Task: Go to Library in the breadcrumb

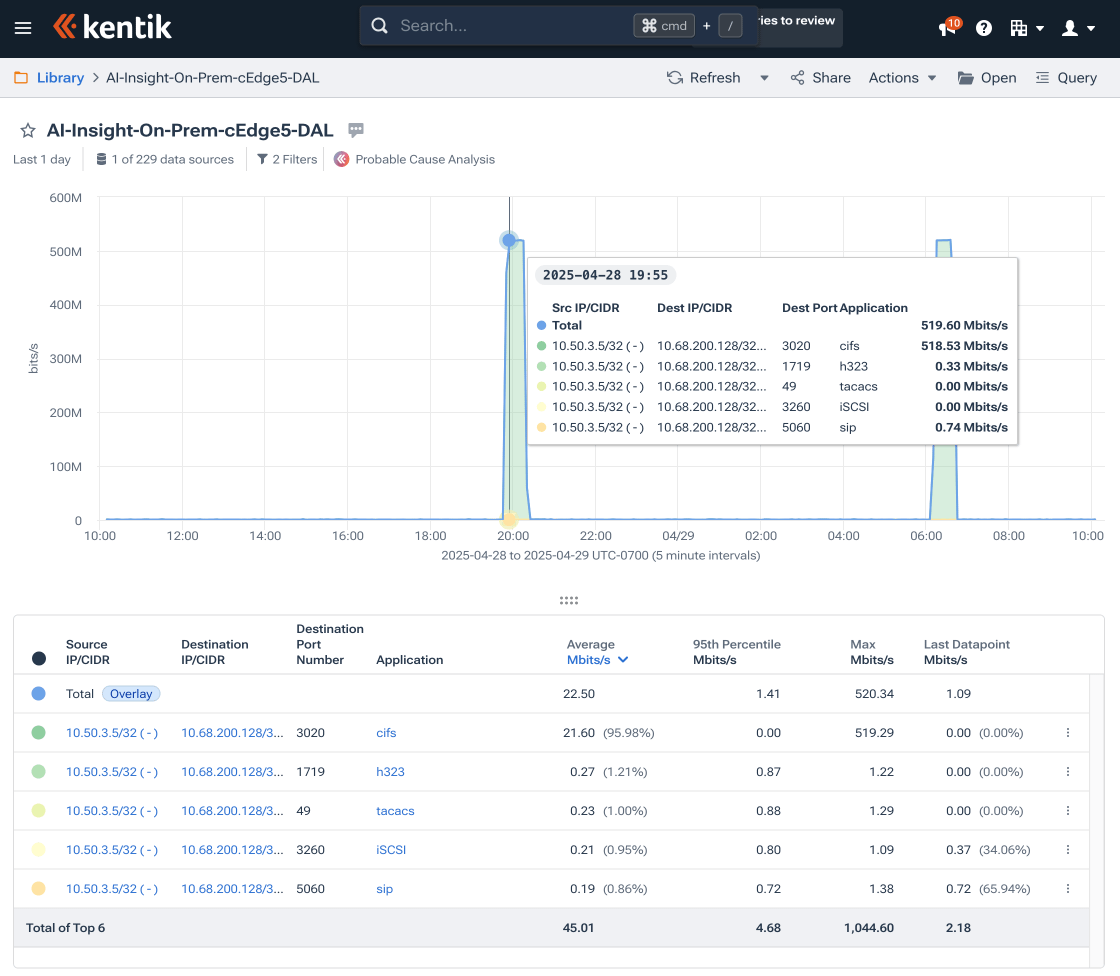Action: [60, 78]
